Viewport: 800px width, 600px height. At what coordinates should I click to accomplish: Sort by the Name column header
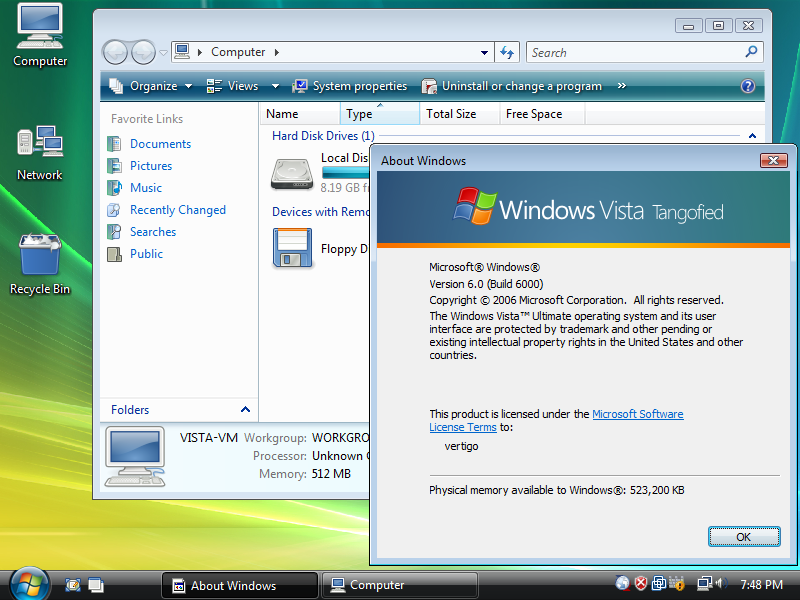pos(300,114)
